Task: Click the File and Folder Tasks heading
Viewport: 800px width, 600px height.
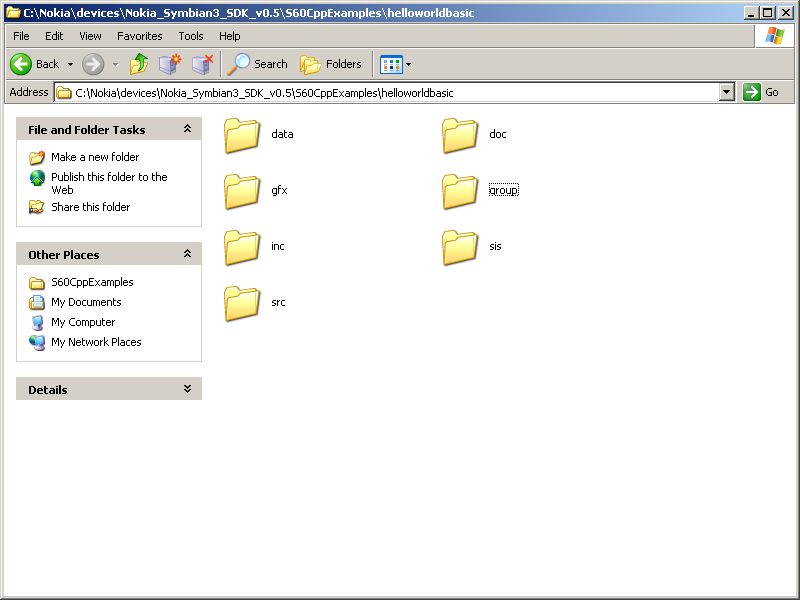Action: (87, 130)
